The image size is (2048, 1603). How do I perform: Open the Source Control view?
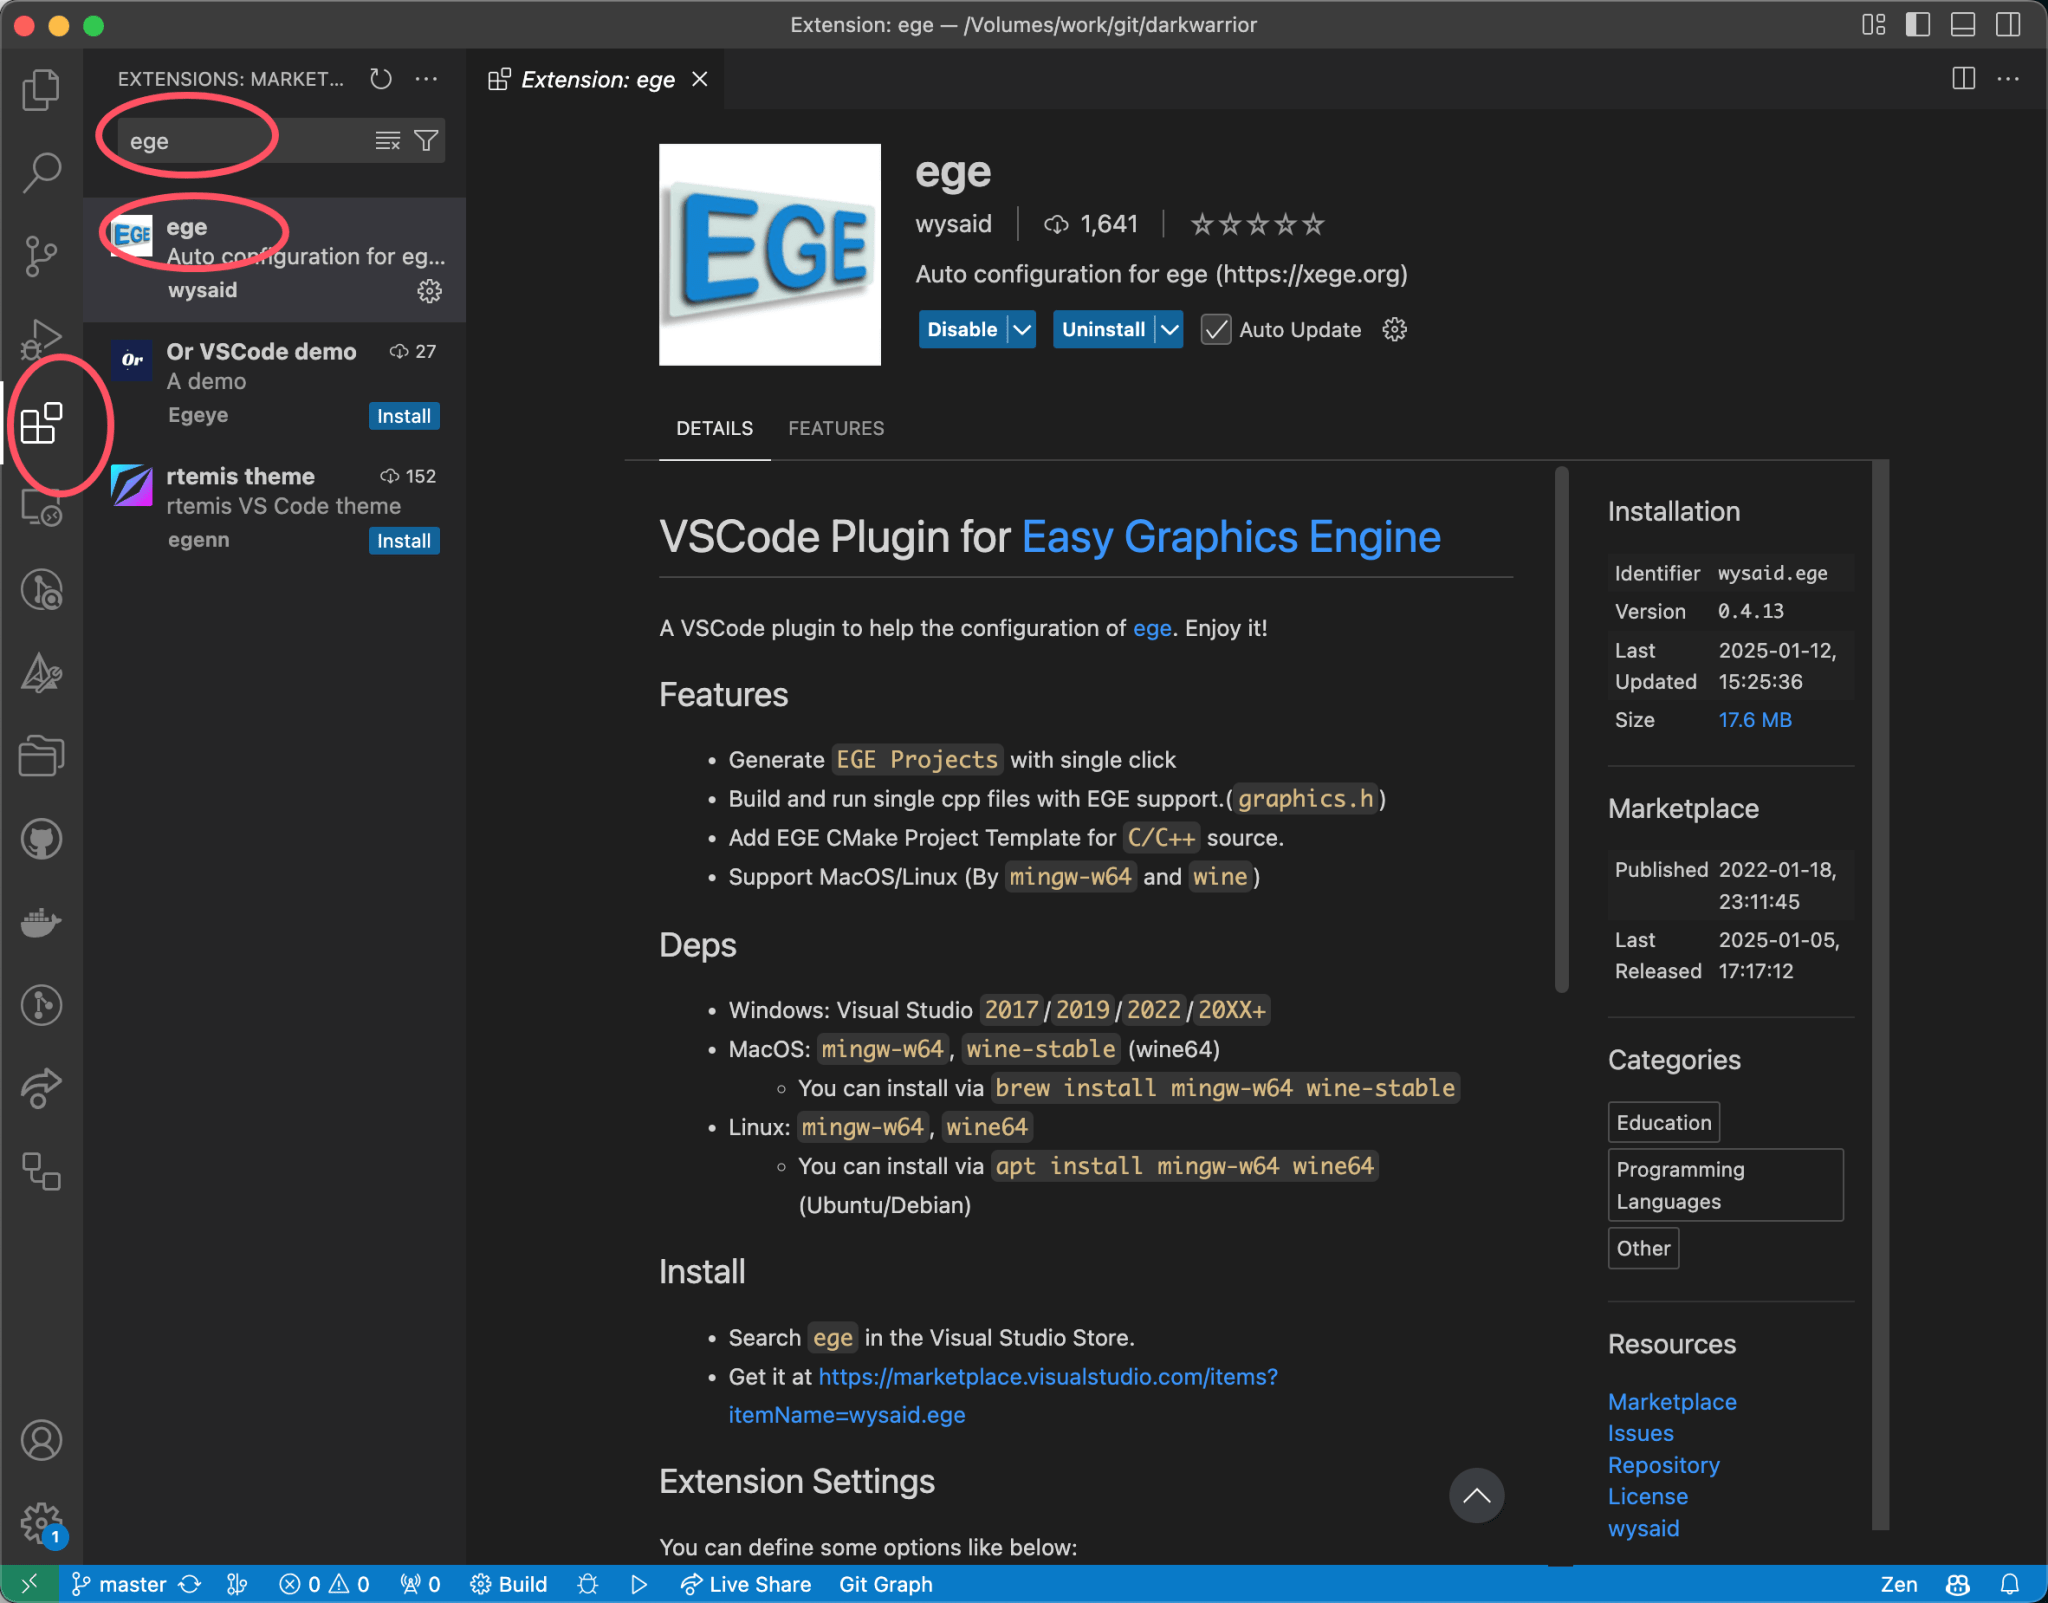click(41, 255)
